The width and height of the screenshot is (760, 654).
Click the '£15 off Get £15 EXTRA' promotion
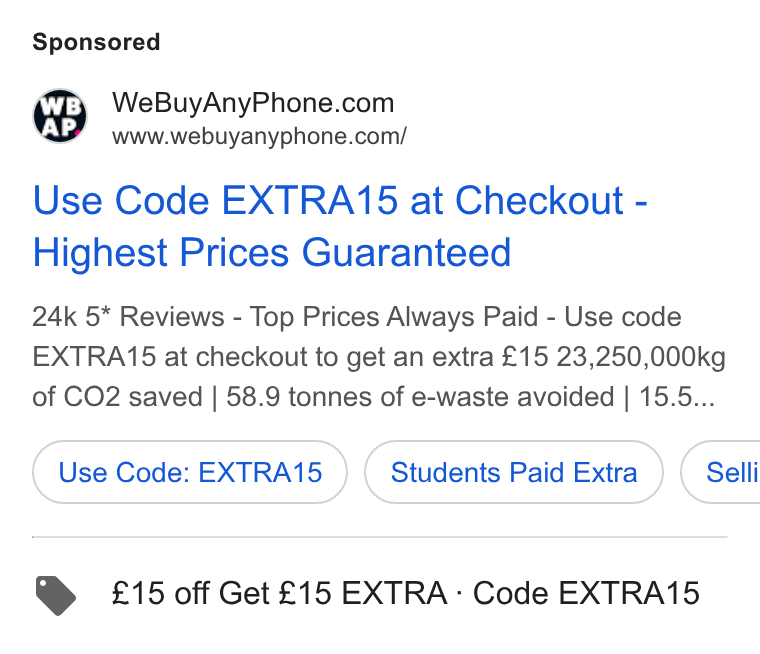click(x=279, y=593)
